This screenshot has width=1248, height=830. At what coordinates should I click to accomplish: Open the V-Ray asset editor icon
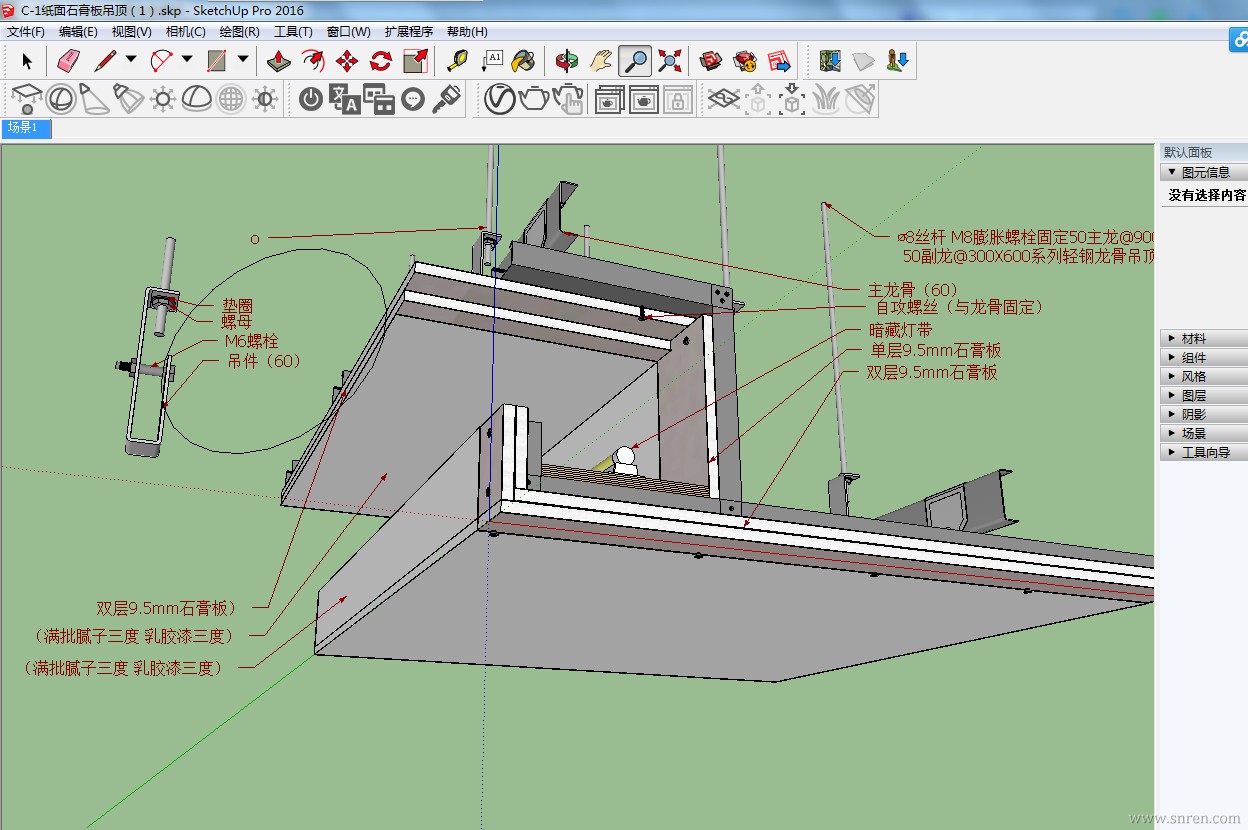(499, 99)
